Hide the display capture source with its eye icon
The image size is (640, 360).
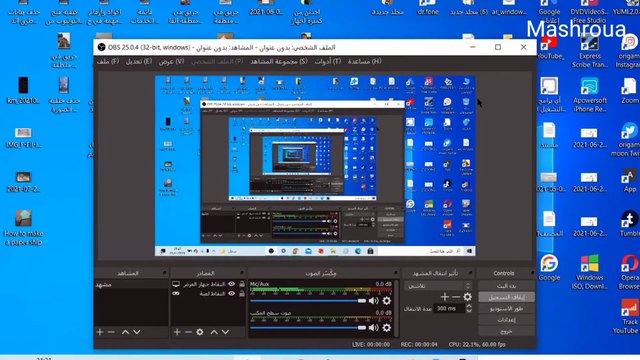click(231, 284)
